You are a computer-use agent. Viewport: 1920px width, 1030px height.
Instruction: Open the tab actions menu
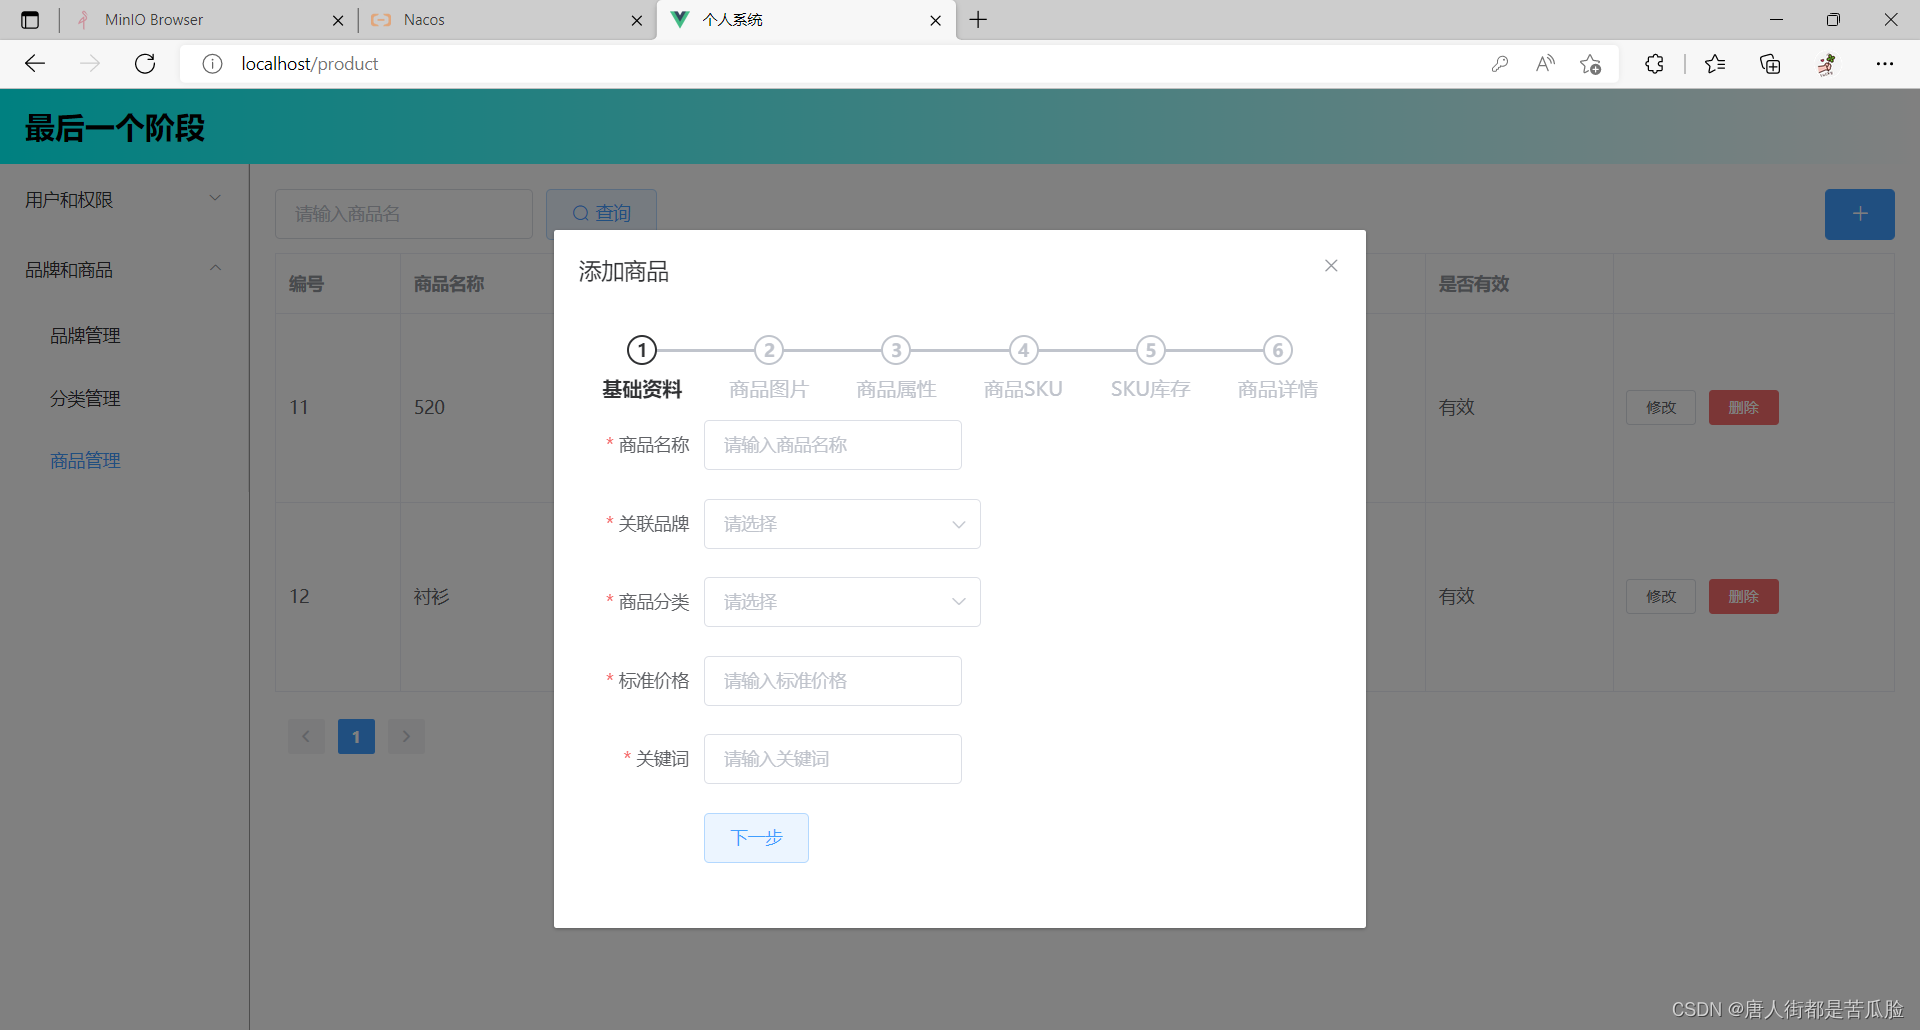point(30,20)
